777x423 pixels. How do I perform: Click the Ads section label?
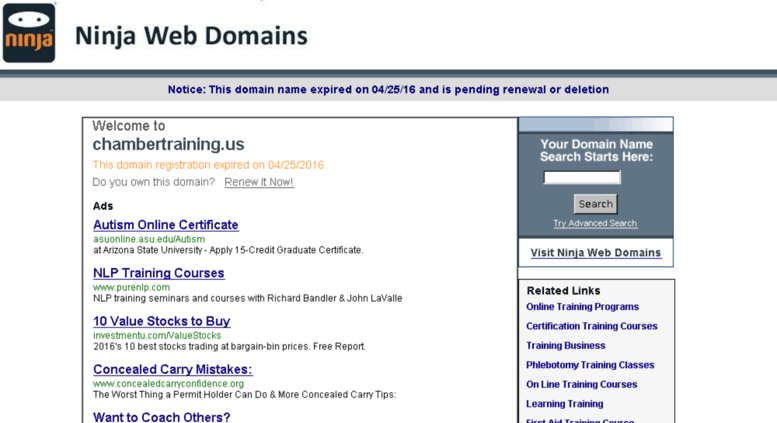click(103, 206)
